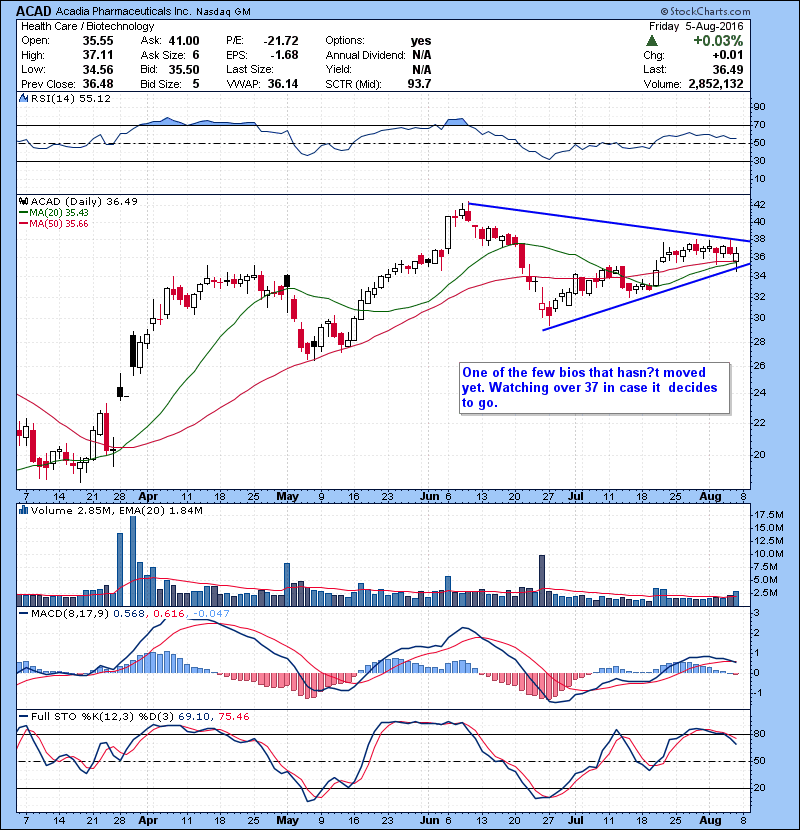Click the -1 label on MACD axis

[758, 693]
